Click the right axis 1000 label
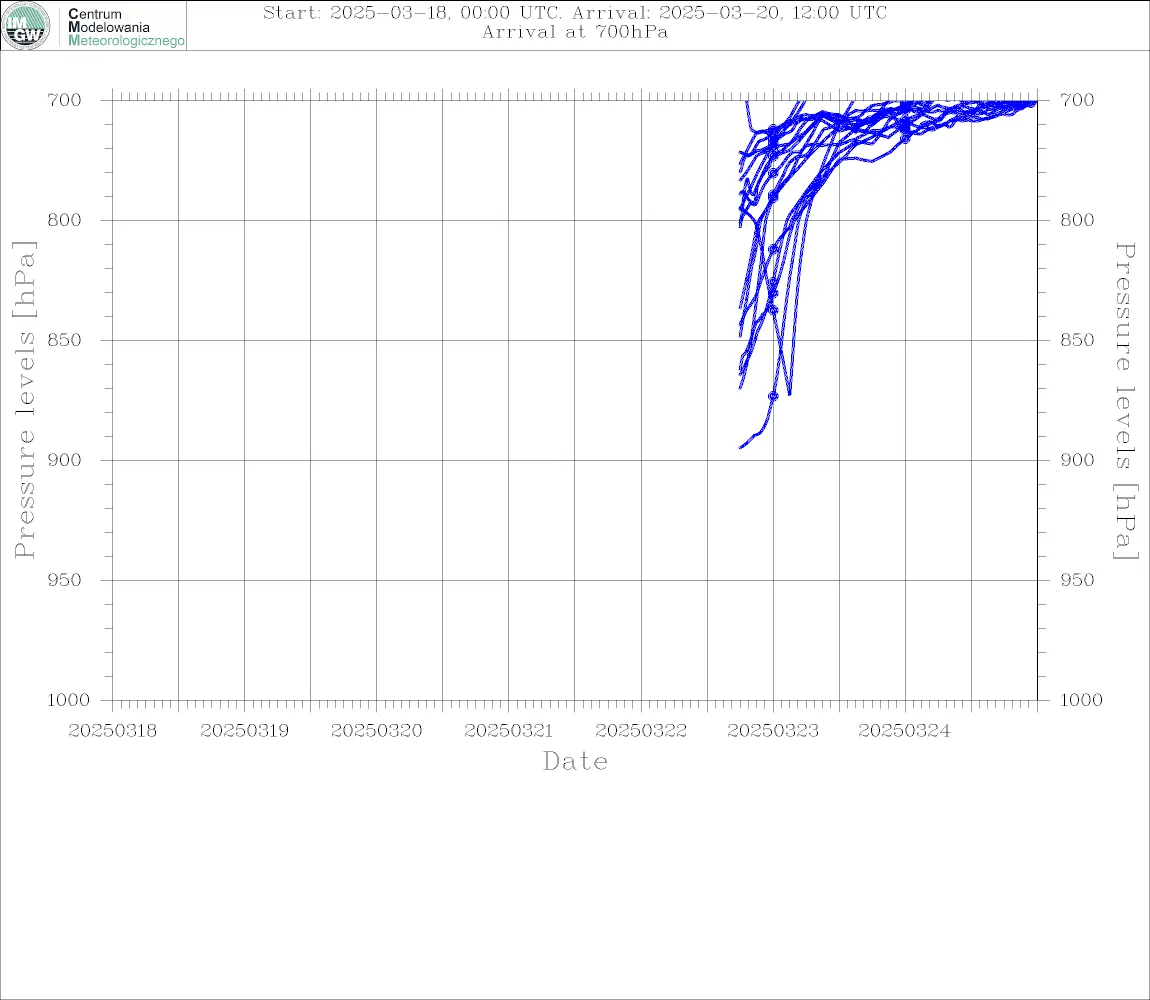This screenshot has height=1000, width=1150. [x=1081, y=700]
